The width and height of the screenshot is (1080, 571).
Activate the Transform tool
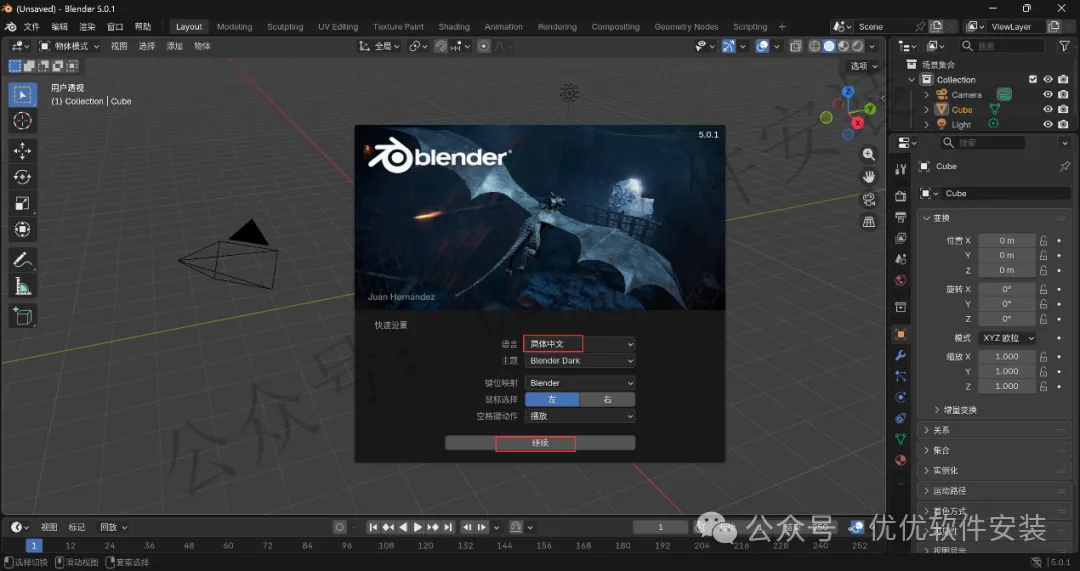pyautogui.click(x=23, y=229)
